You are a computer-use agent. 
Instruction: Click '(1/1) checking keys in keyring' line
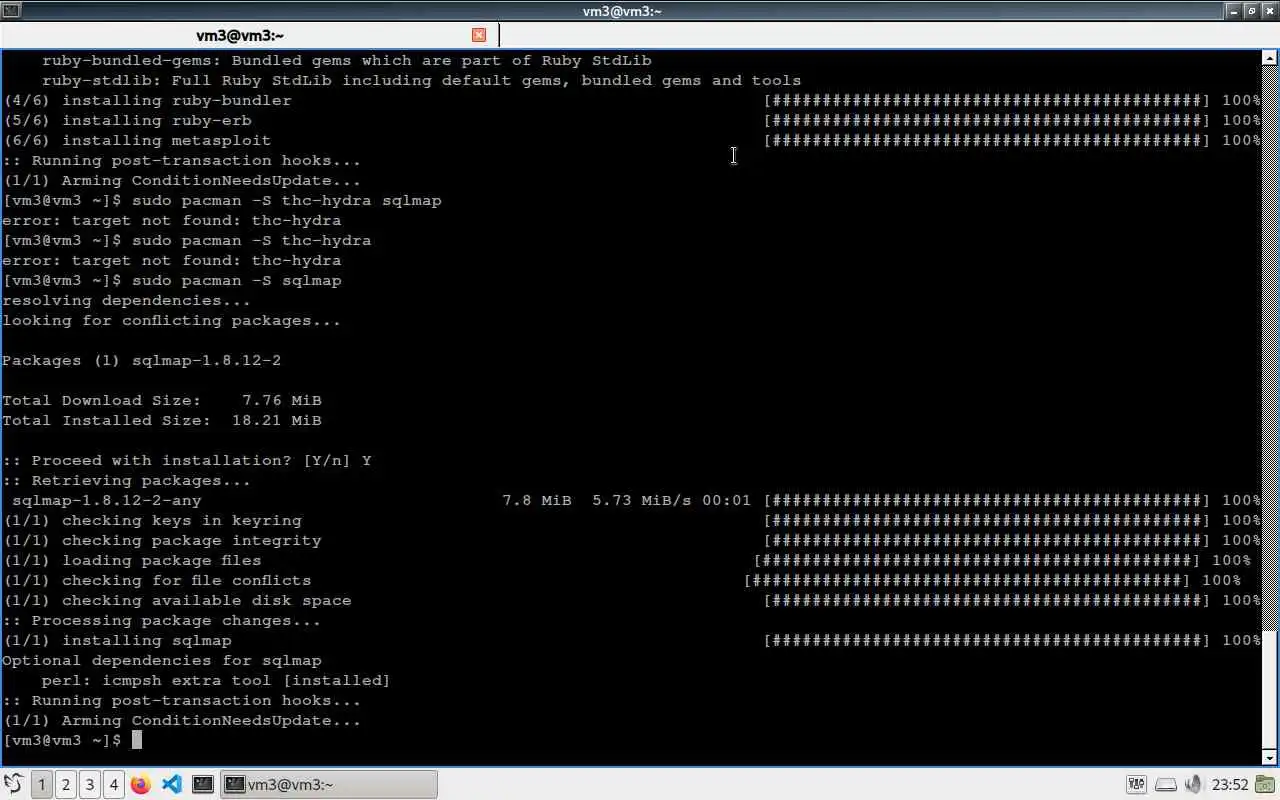[x=152, y=520]
